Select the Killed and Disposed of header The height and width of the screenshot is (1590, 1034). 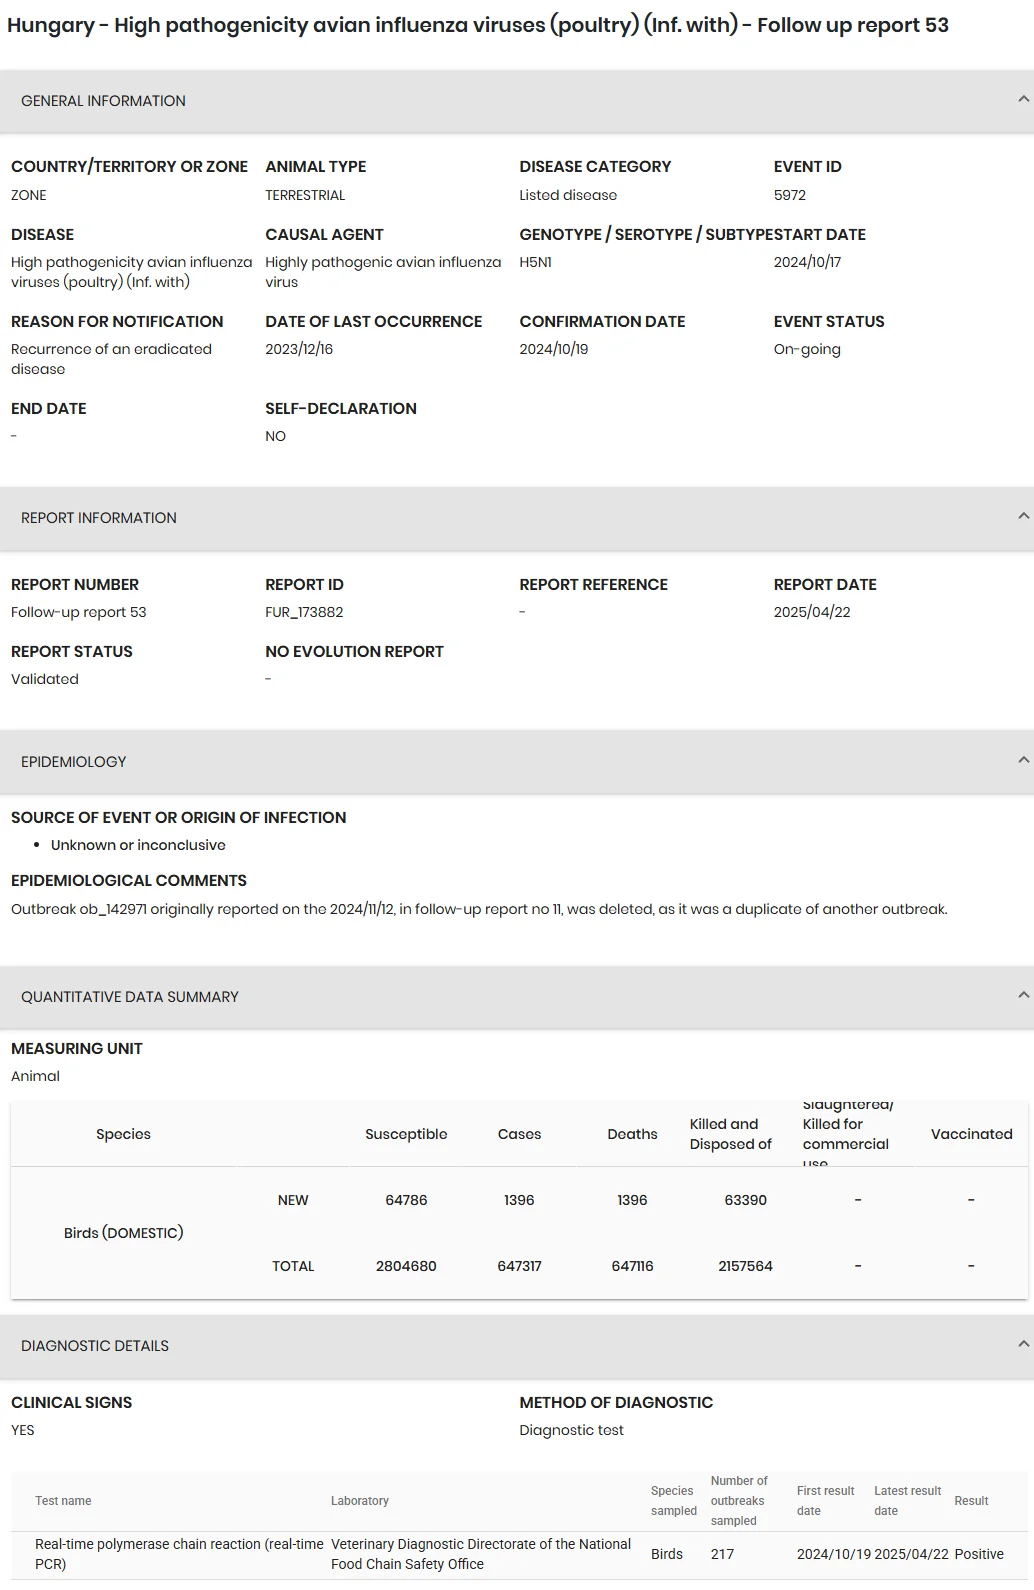point(731,1134)
